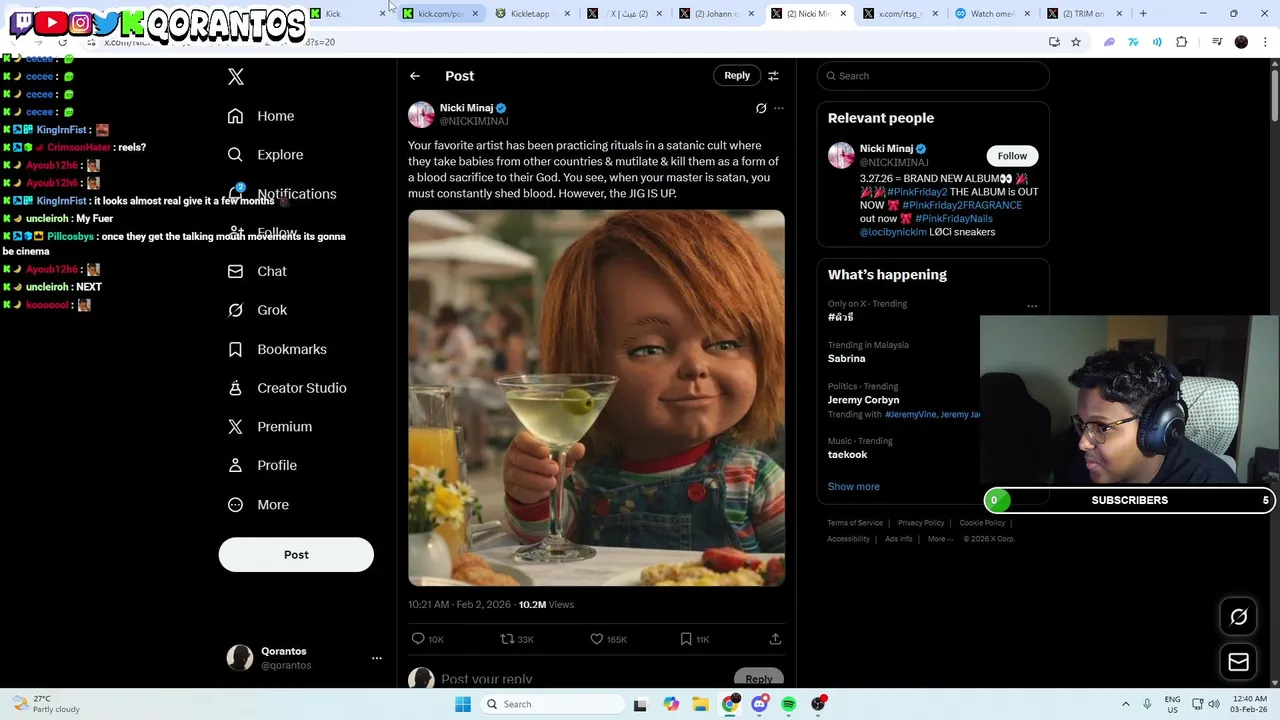
Task: Open Explore in the sidebar
Action: [265, 155]
